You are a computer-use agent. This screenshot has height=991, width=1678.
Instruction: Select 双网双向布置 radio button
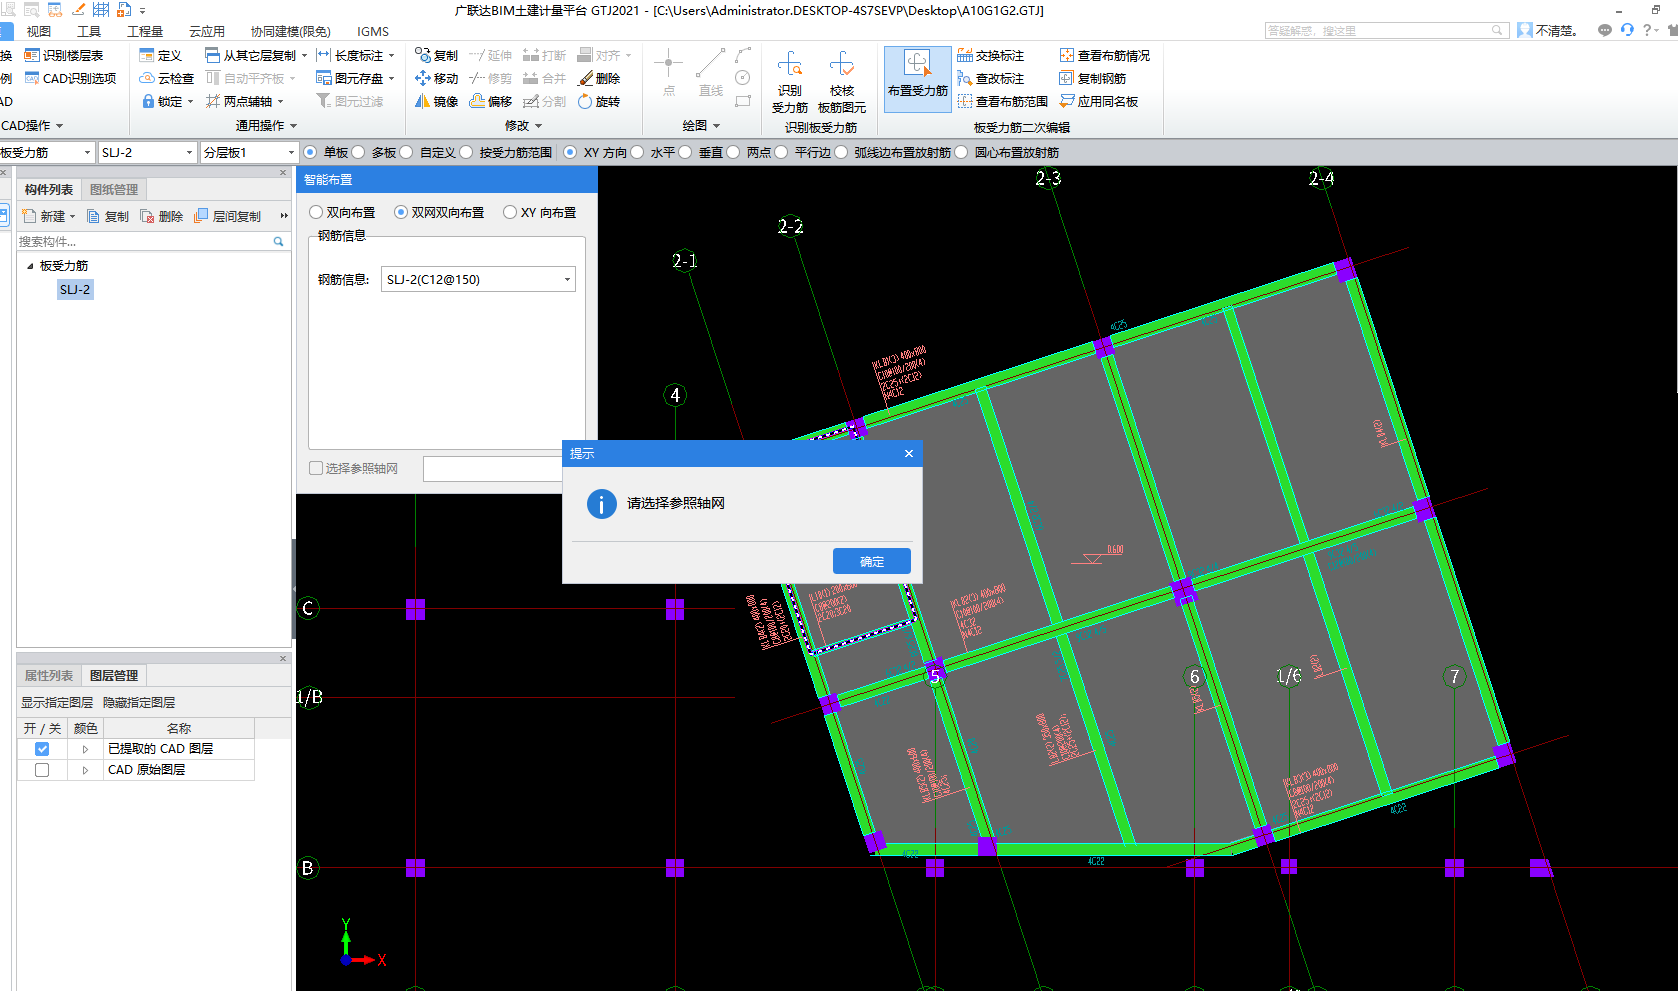401,212
